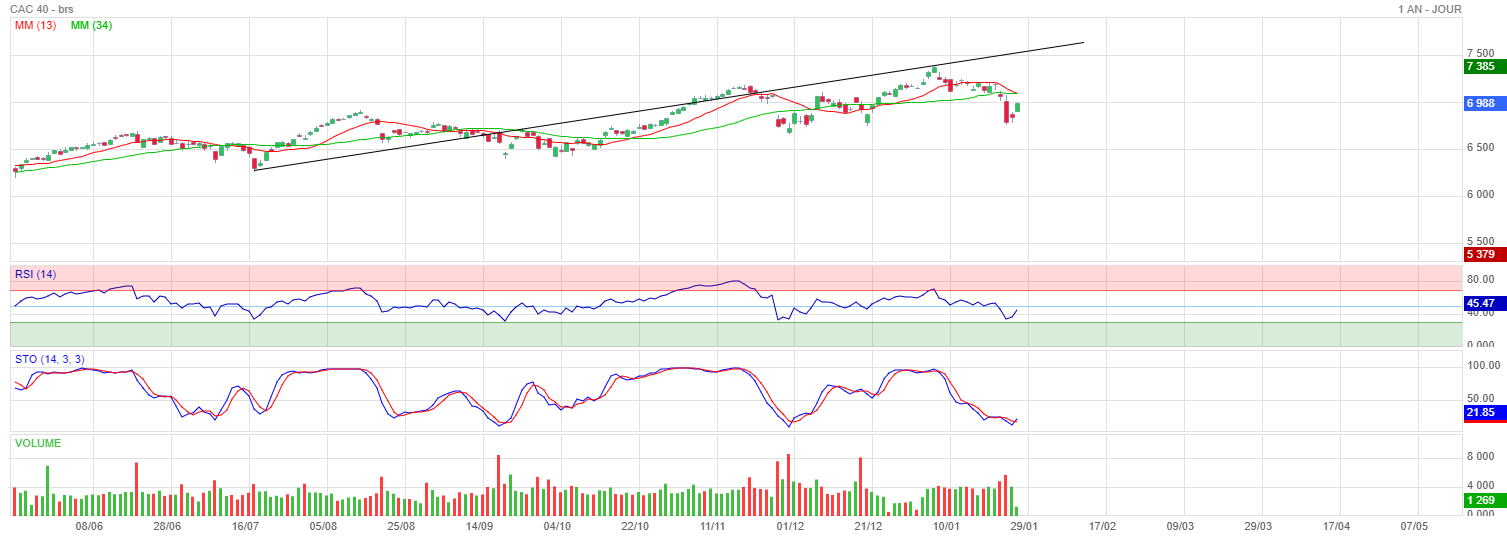Click the CAC 40 - brs chart title
1507x536 pixels.
tap(43, 9)
